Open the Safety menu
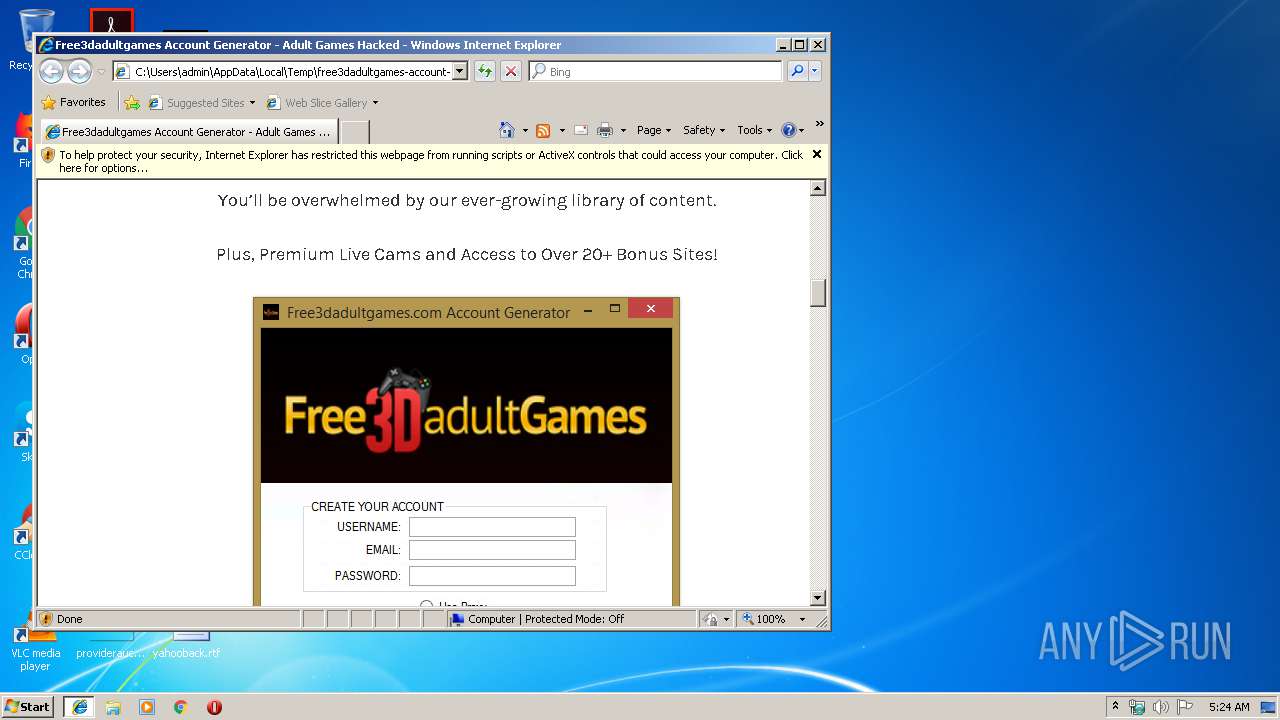This screenshot has height=720, width=1280. click(x=704, y=130)
